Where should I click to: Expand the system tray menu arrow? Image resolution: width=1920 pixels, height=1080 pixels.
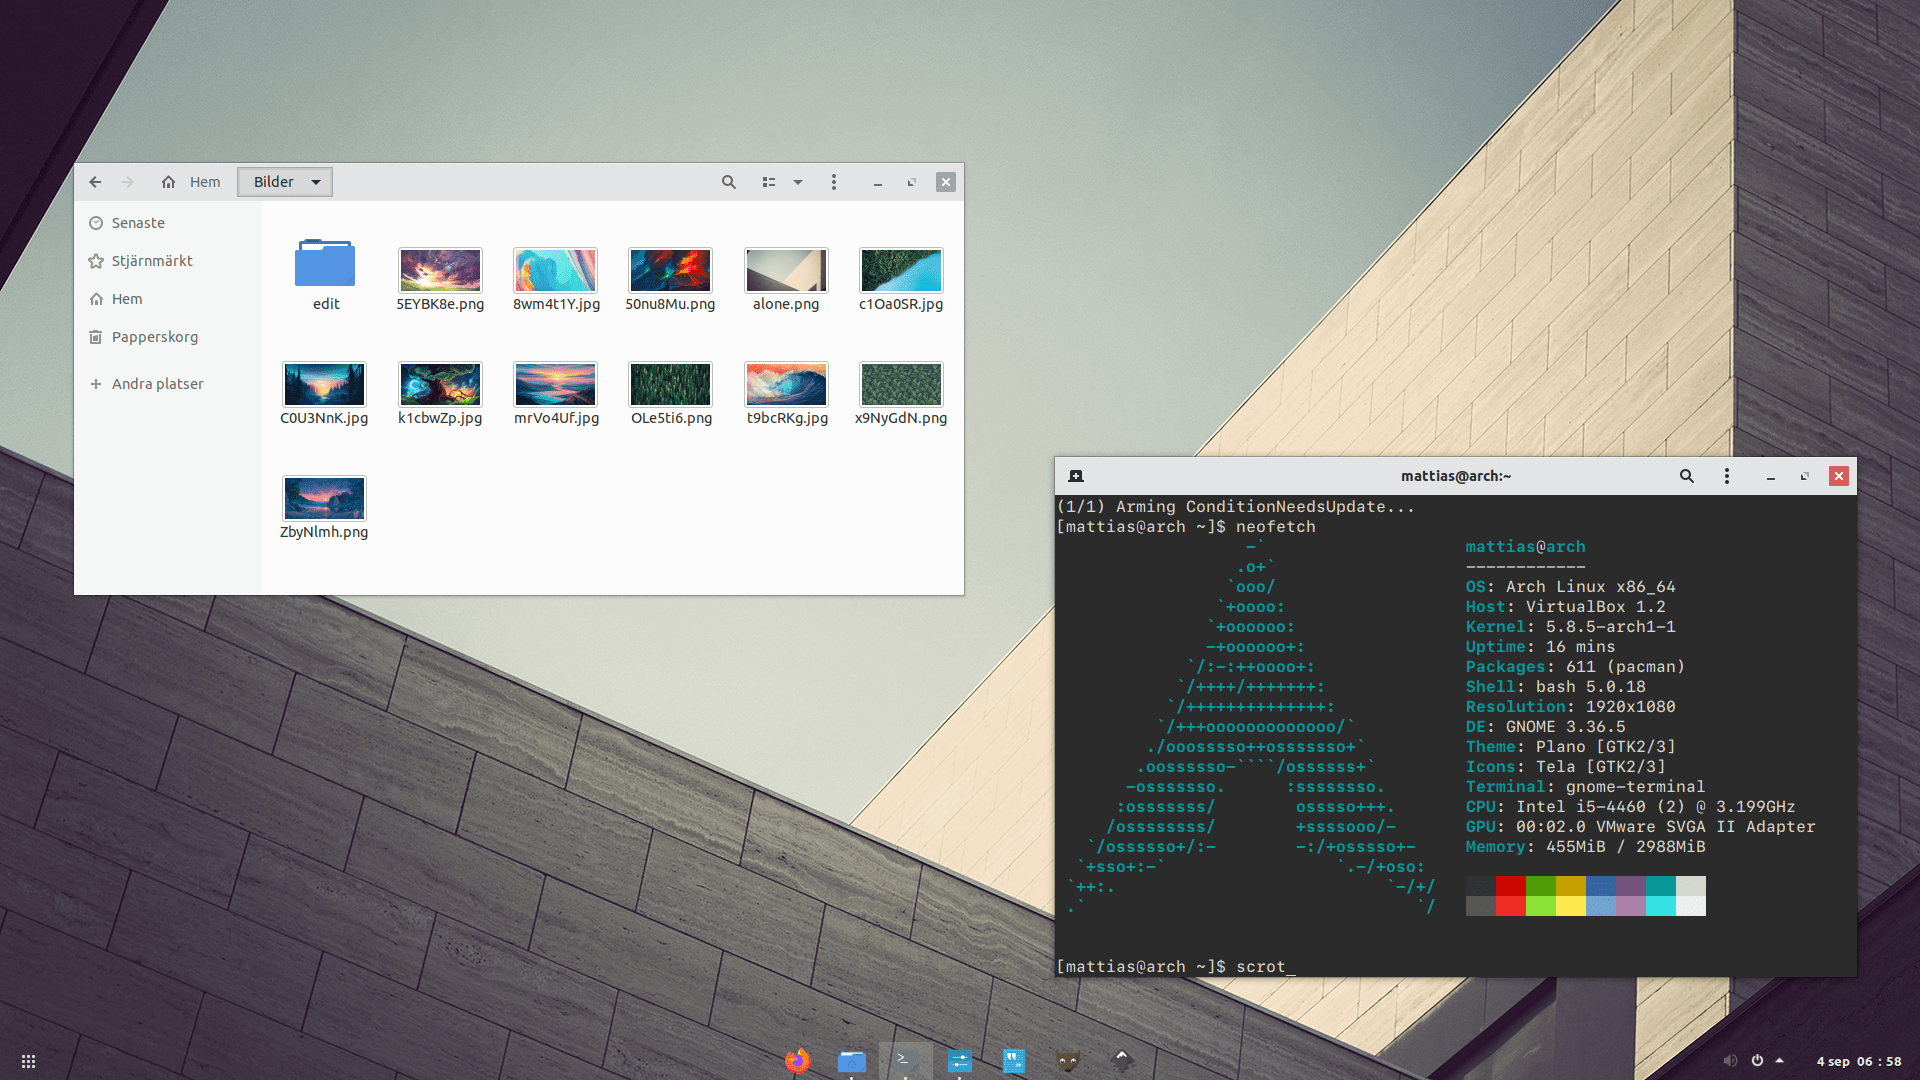1779,1060
